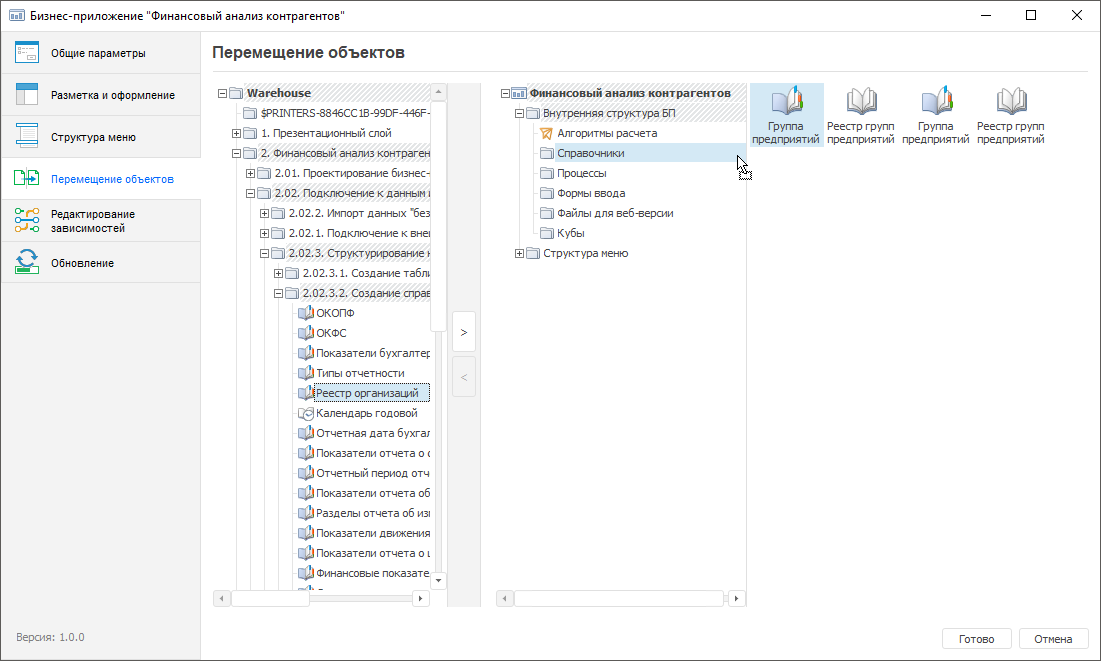The height and width of the screenshot is (661, 1101).
Task: Click the first Группа предприятий dictionary icon
Action: pos(786,101)
